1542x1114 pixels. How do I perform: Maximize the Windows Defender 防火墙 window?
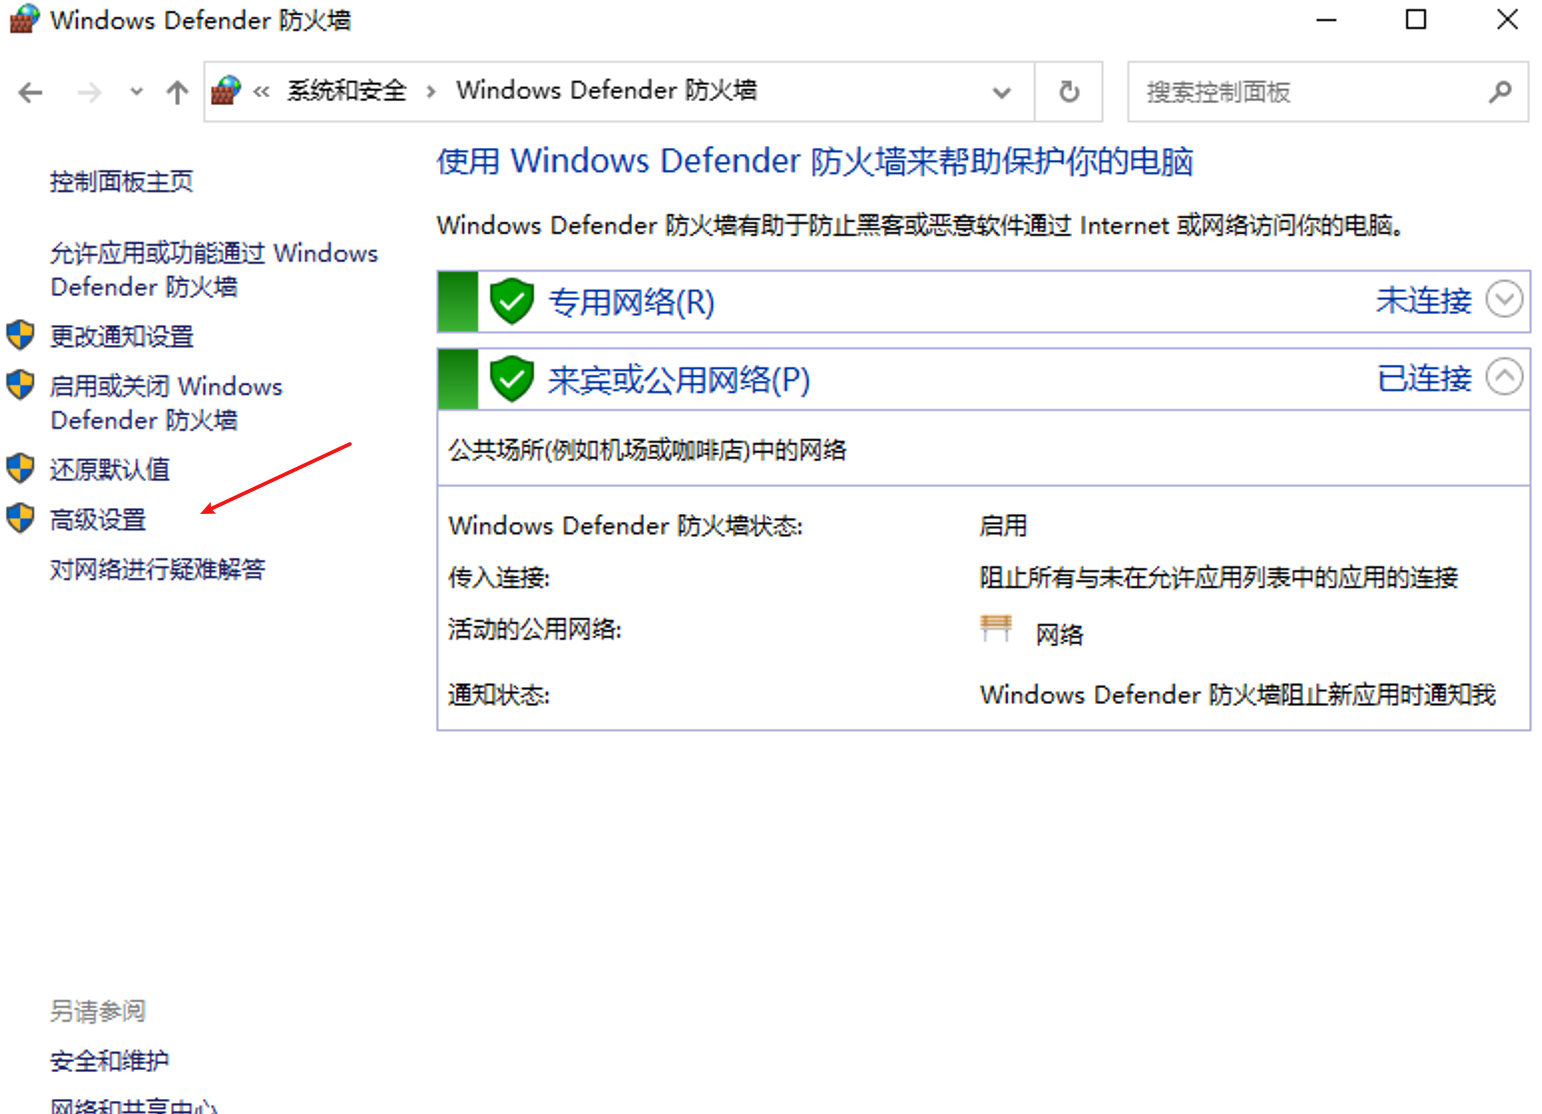[1416, 20]
